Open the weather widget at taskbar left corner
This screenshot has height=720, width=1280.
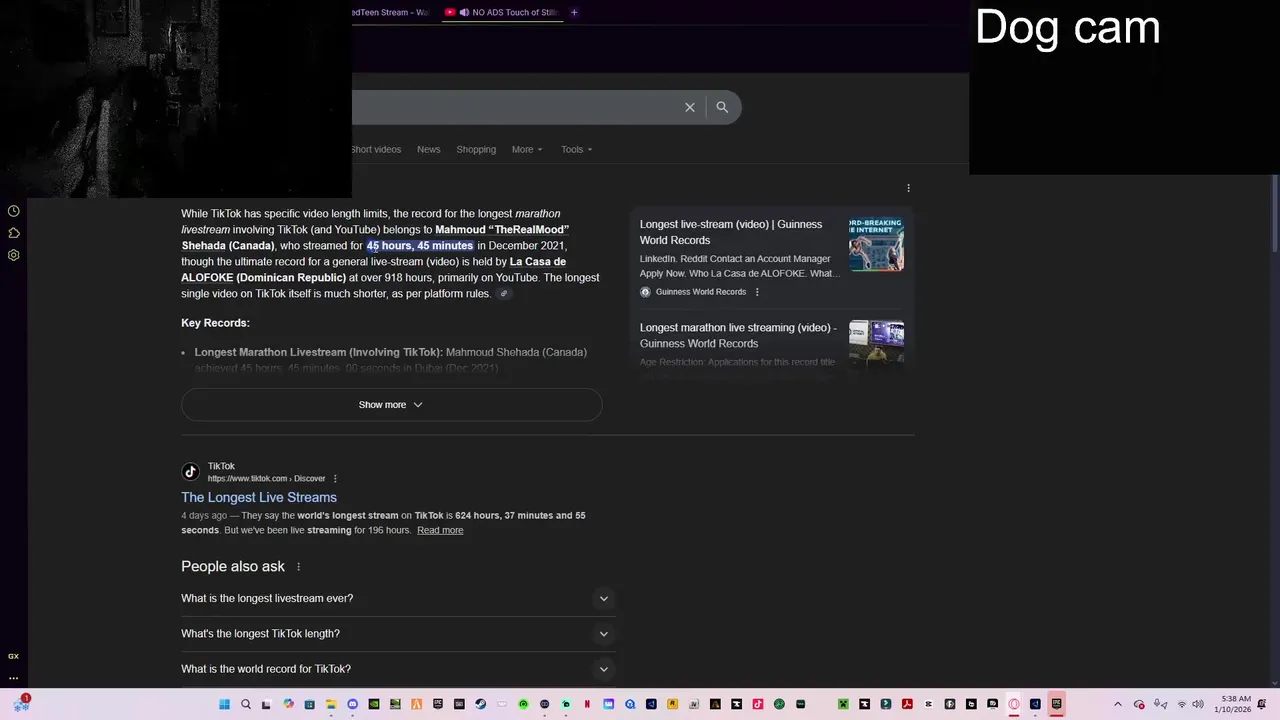21,704
